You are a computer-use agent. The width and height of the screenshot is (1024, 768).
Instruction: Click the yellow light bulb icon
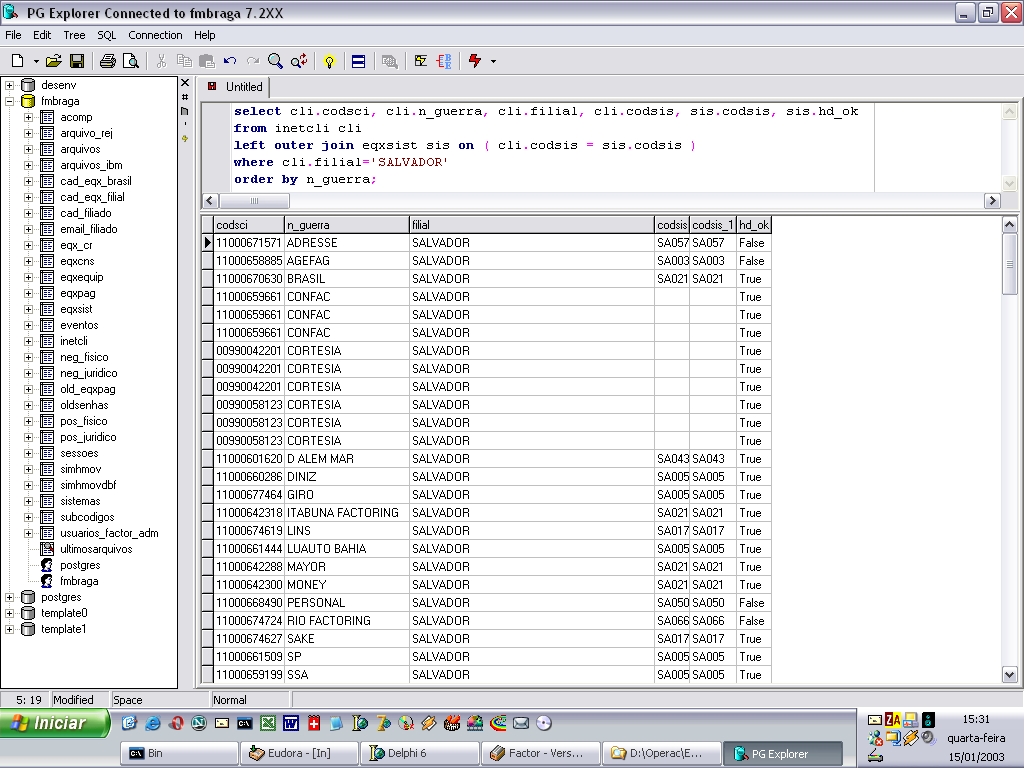pos(328,61)
